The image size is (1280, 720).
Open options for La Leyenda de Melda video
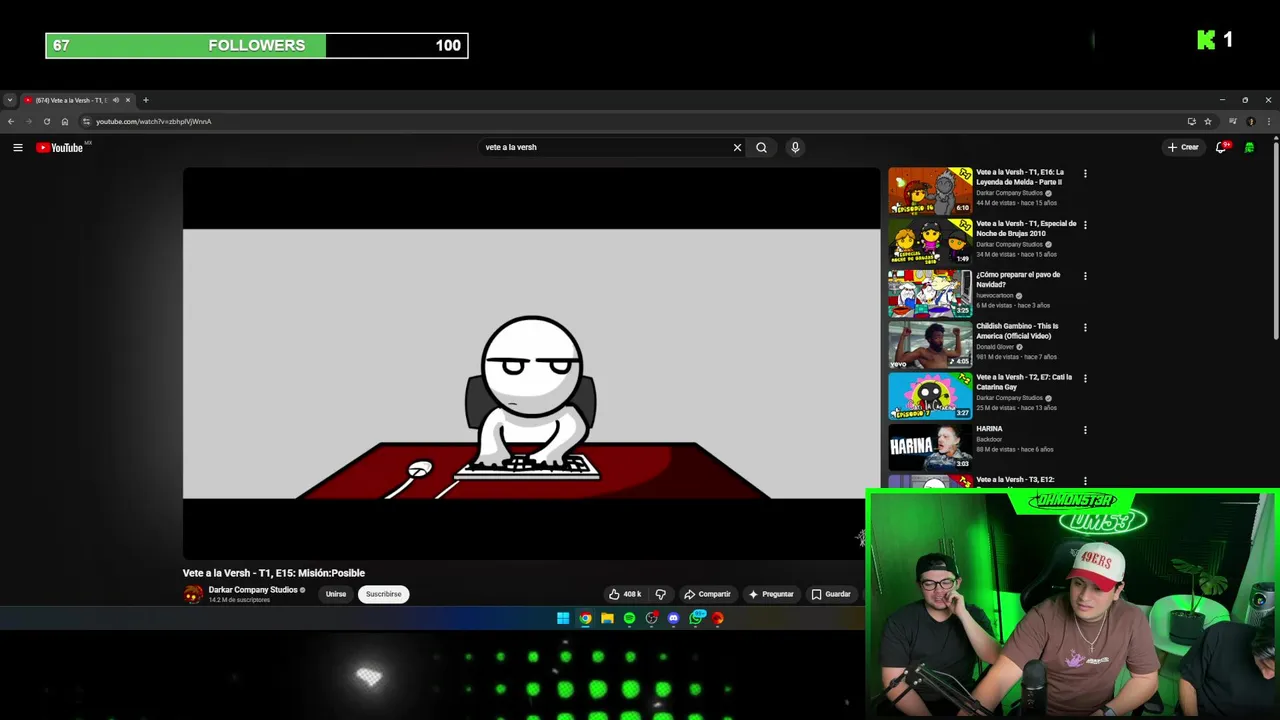1085,174
